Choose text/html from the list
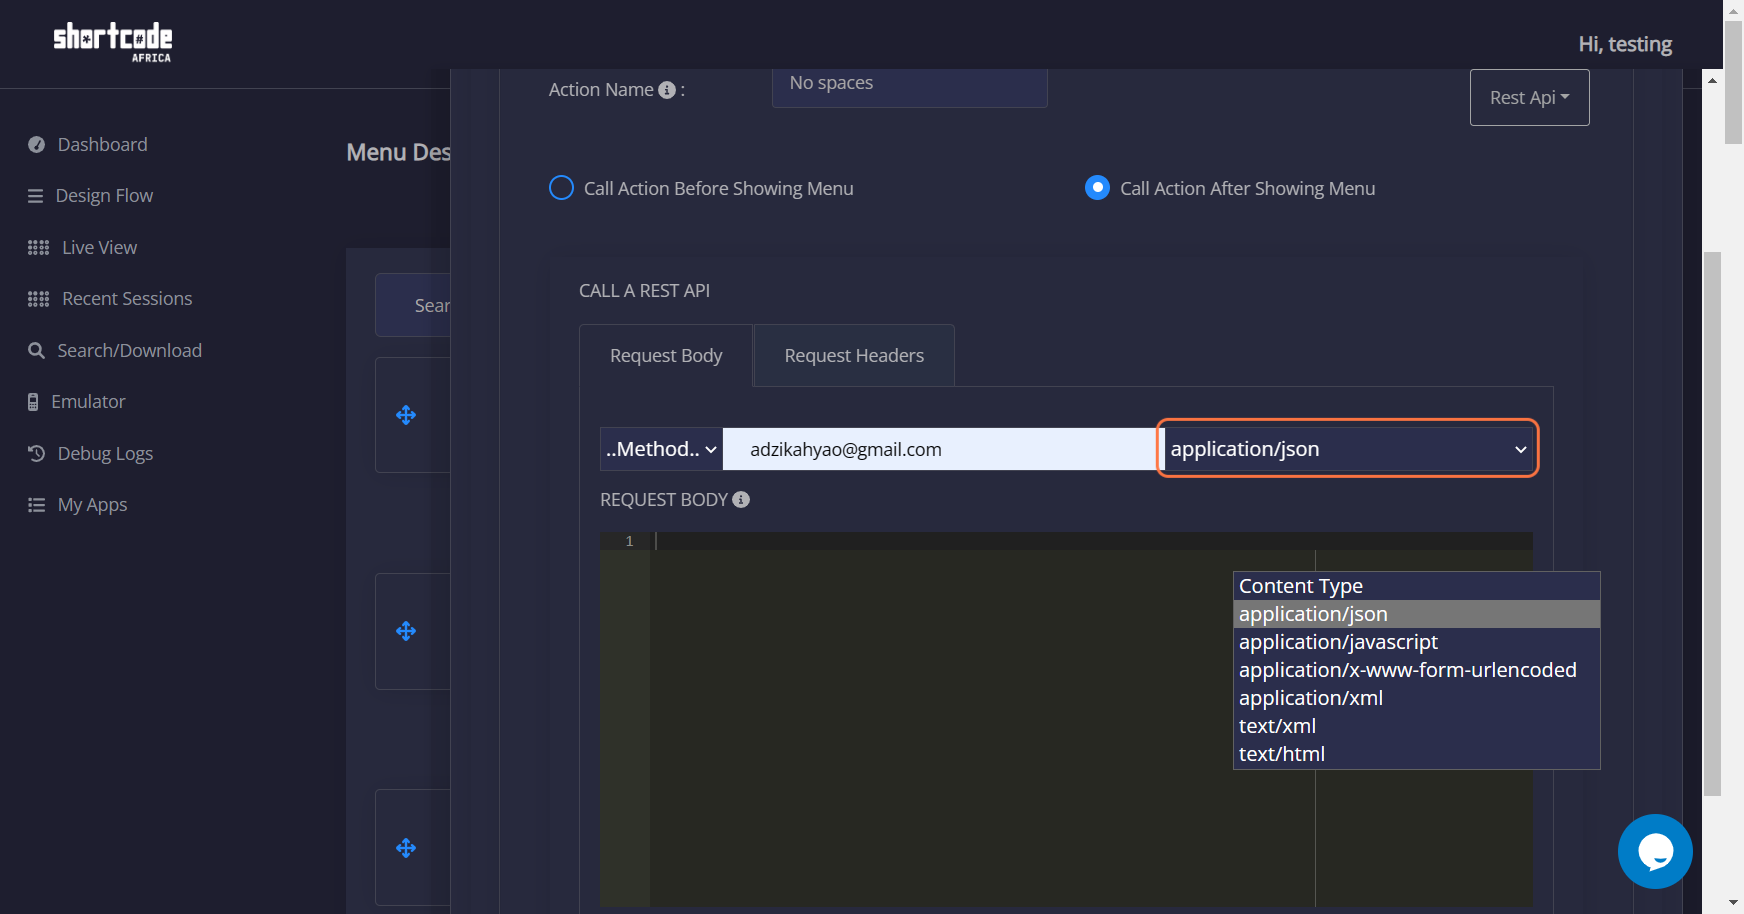The height and width of the screenshot is (914, 1744). [1416, 754]
